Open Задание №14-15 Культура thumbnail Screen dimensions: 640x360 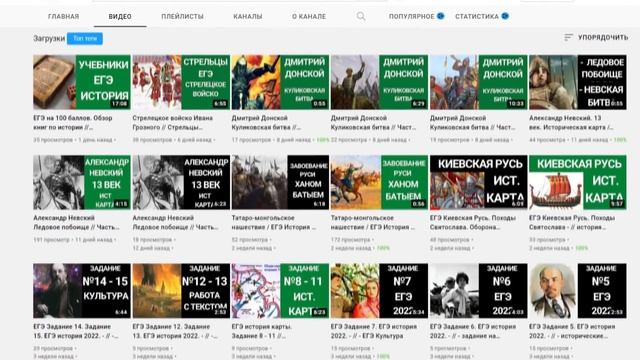(x=82, y=291)
